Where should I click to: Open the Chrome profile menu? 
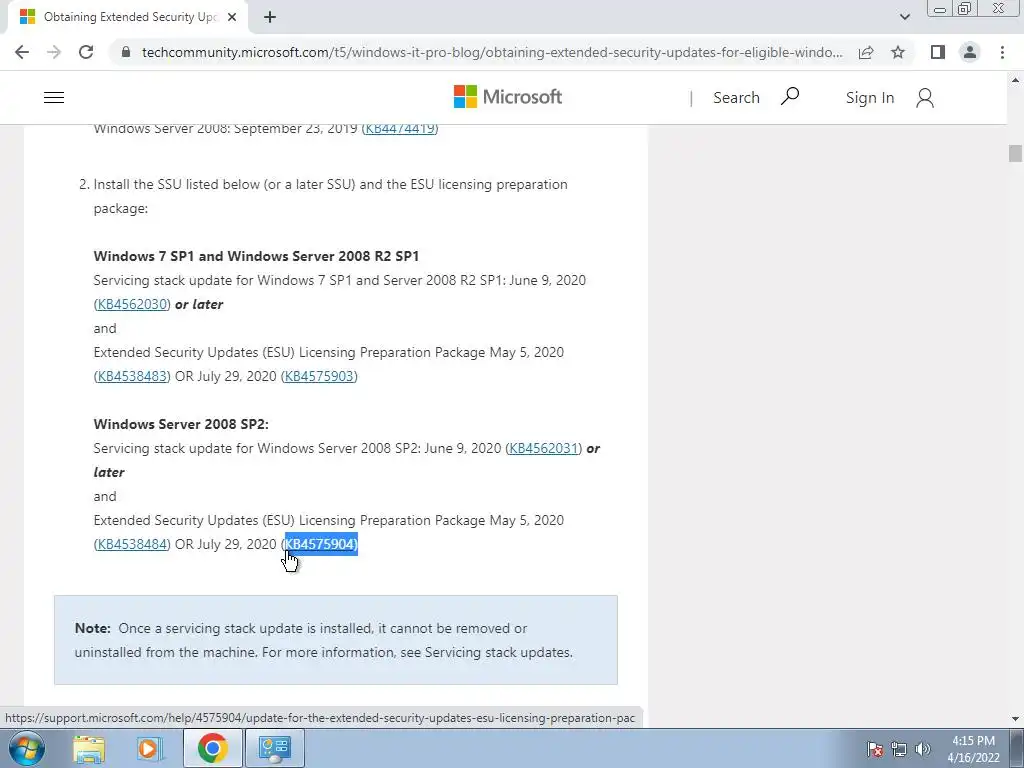970,52
